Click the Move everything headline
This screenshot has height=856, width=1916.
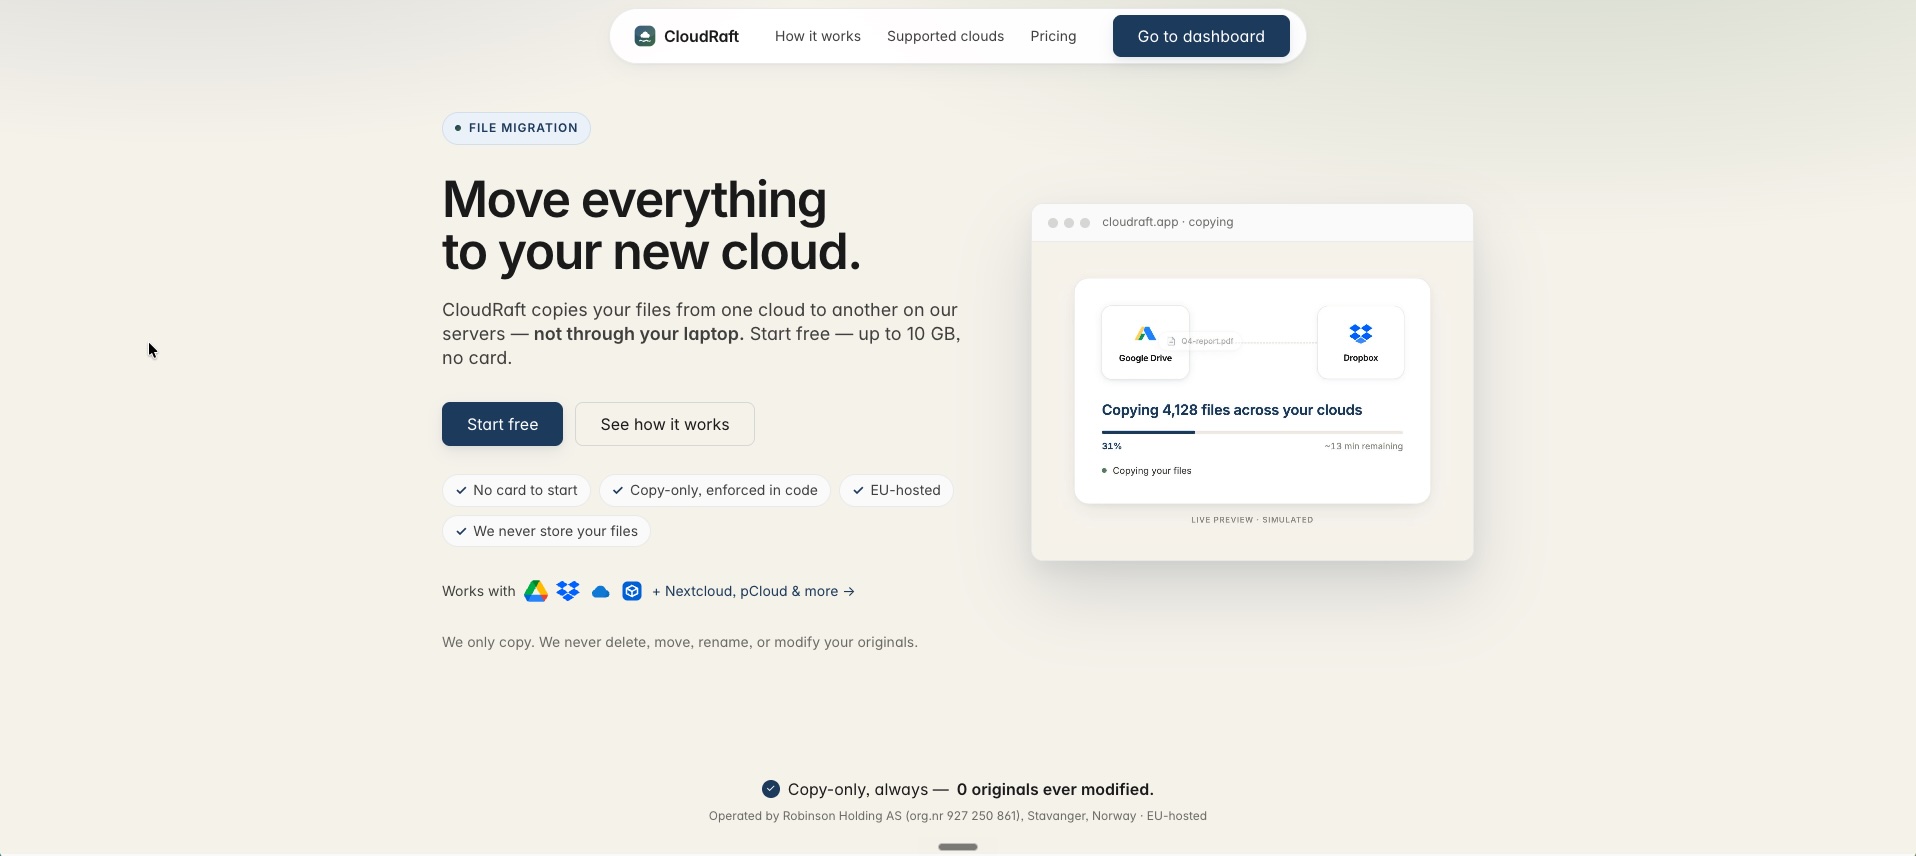(651, 225)
